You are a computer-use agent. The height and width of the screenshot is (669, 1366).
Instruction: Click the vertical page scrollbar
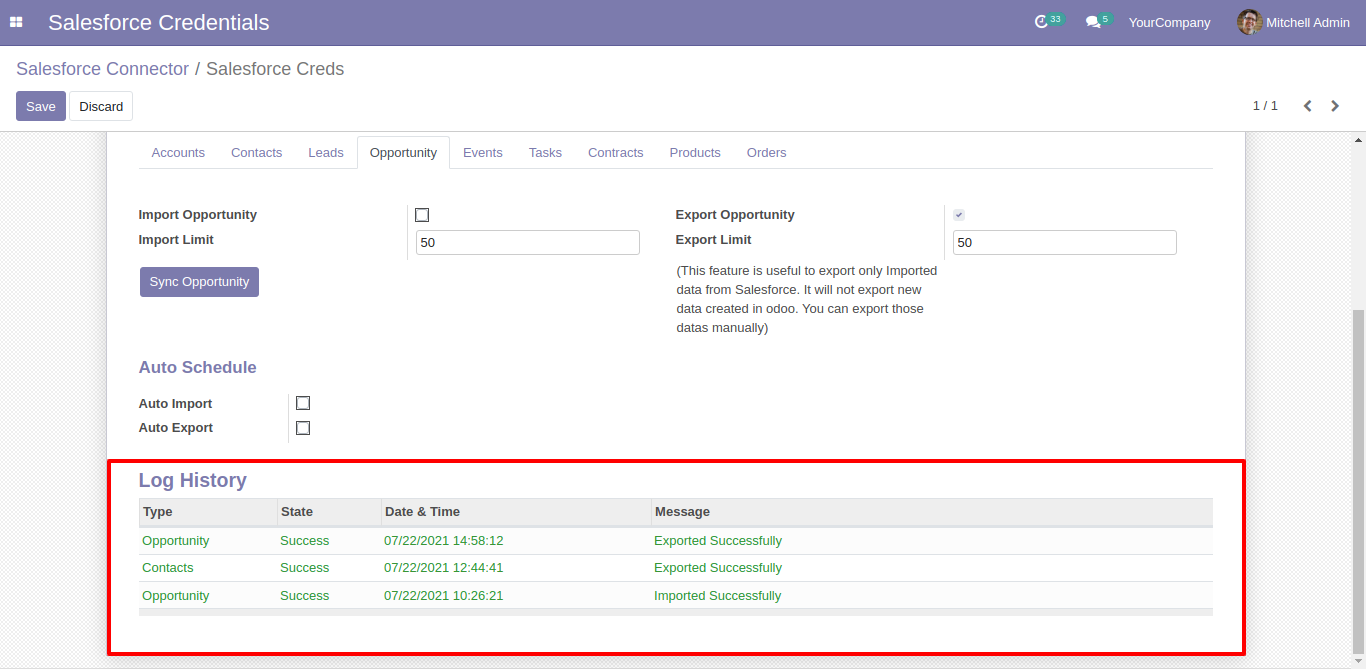pos(1358,480)
